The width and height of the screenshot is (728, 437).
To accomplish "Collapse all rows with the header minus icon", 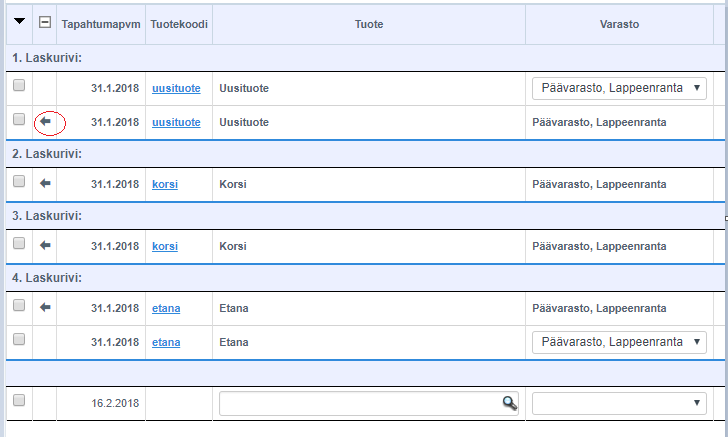I will [45, 22].
